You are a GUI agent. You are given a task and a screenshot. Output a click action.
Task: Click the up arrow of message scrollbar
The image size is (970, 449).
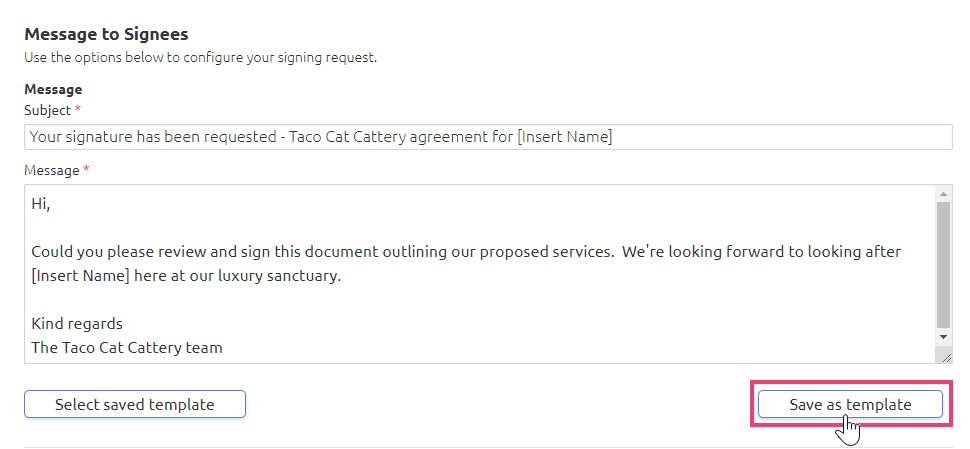pos(943,194)
